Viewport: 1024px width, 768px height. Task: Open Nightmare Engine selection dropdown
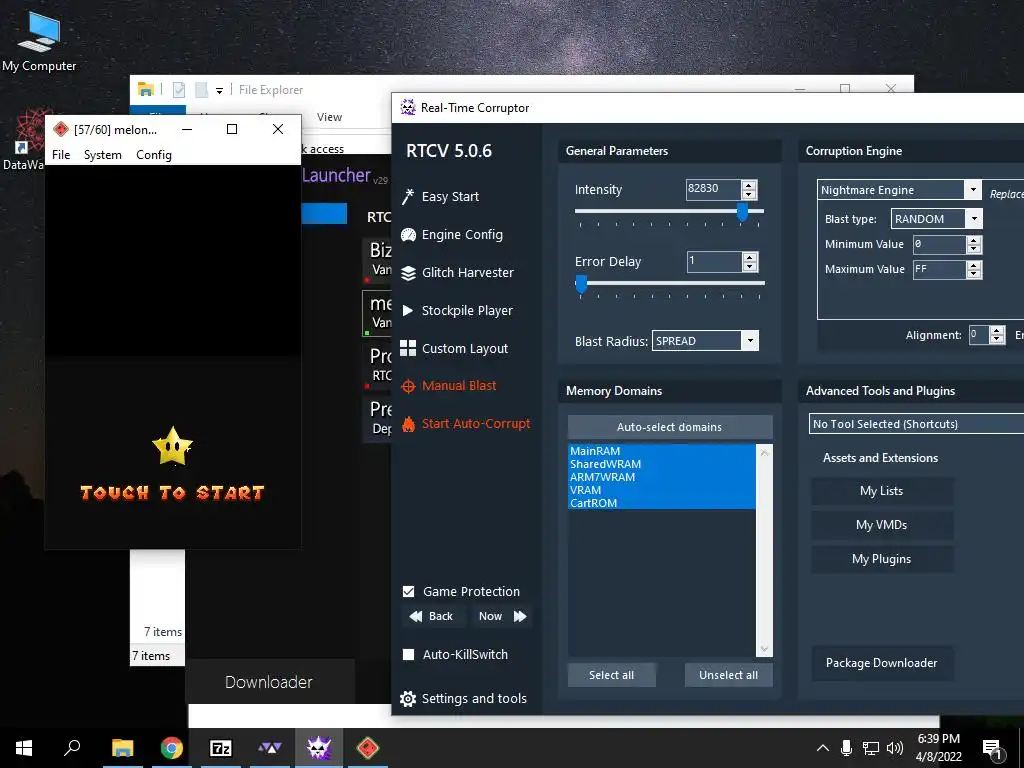click(973, 190)
